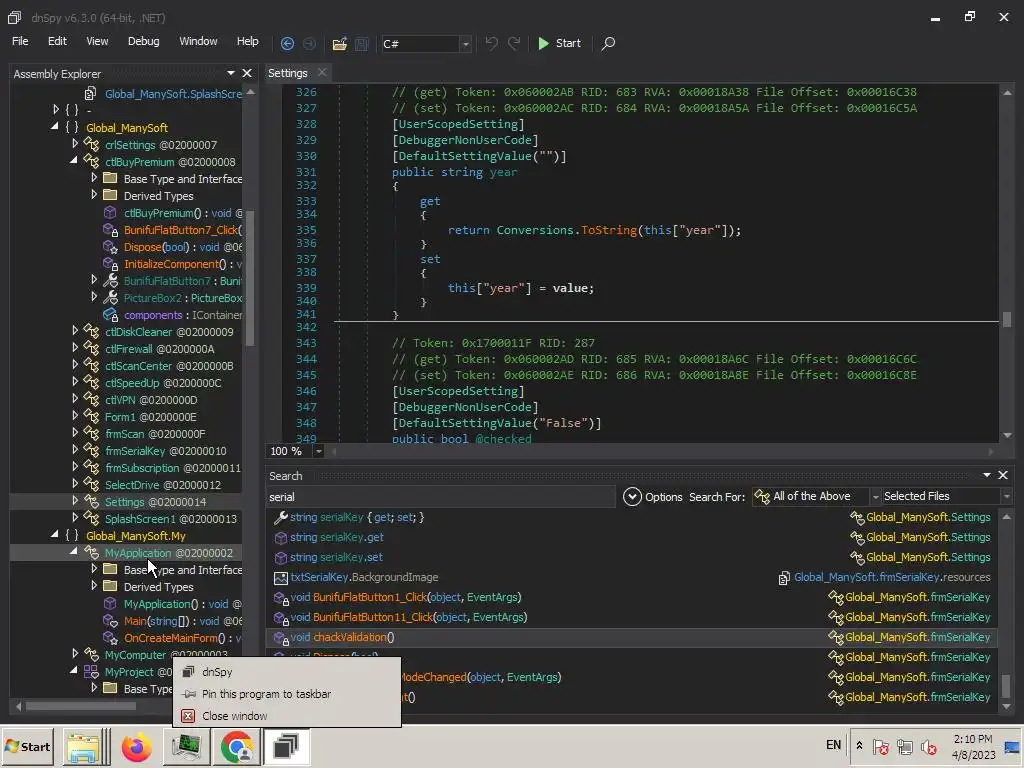Click the Undo toolbar icon
Screen dimensions: 1024x768
(x=492, y=43)
